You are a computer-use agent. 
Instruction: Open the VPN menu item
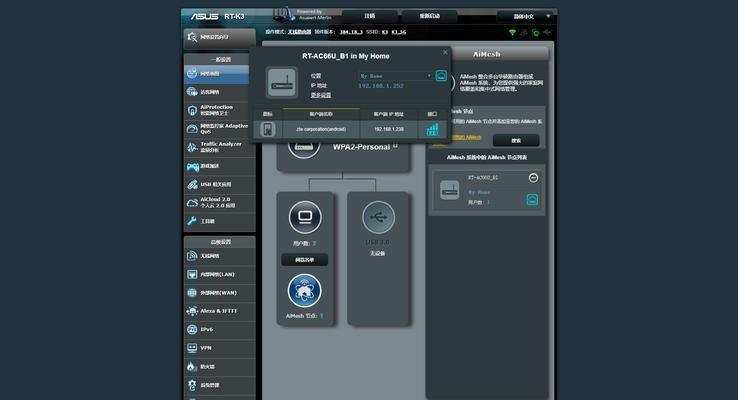click(x=217, y=348)
